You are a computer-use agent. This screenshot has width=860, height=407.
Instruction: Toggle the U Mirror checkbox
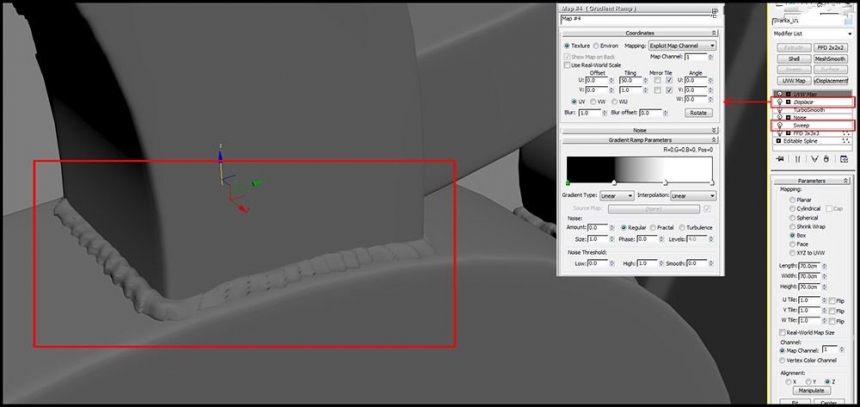(657, 81)
